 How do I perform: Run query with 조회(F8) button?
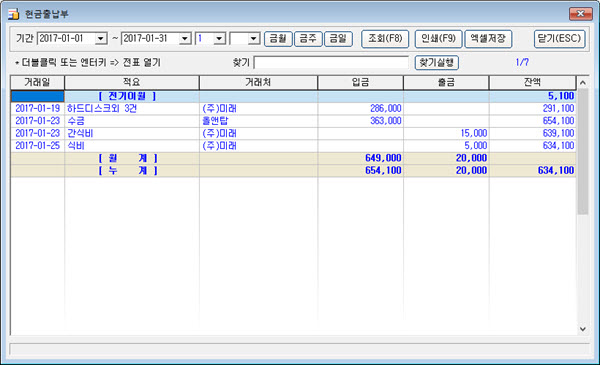click(x=385, y=39)
